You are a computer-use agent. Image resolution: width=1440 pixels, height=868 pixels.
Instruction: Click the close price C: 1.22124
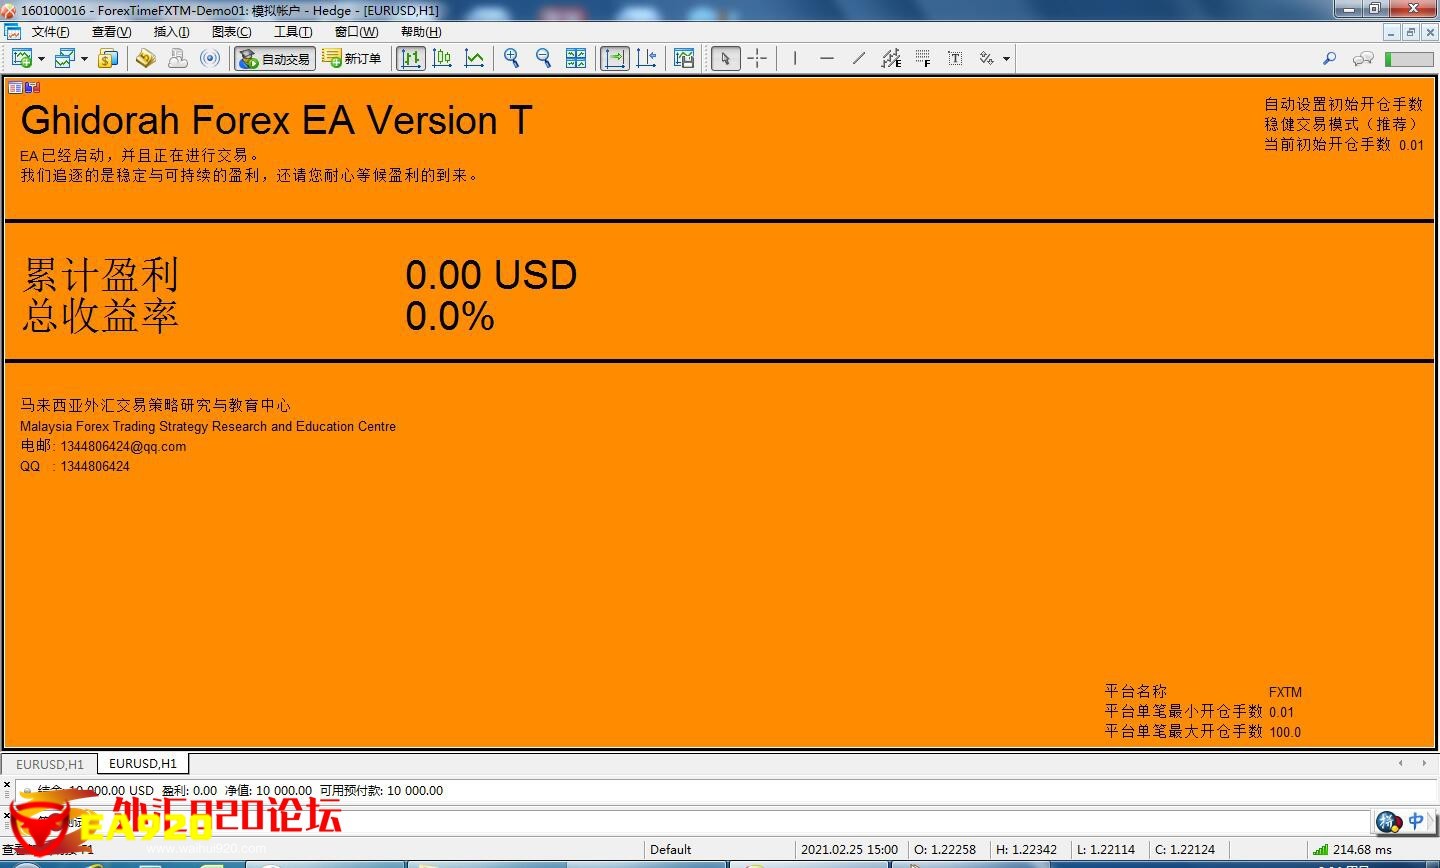[x=1185, y=850]
